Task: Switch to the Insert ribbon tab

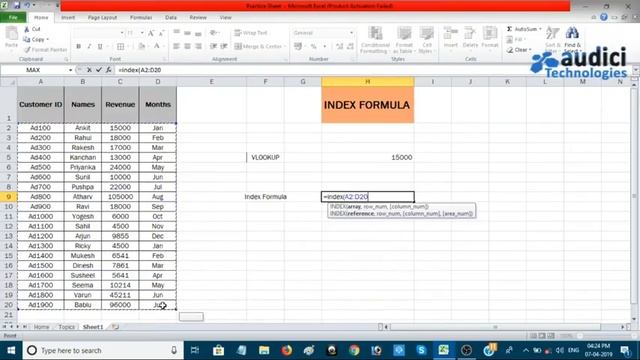Action: (x=68, y=18)
